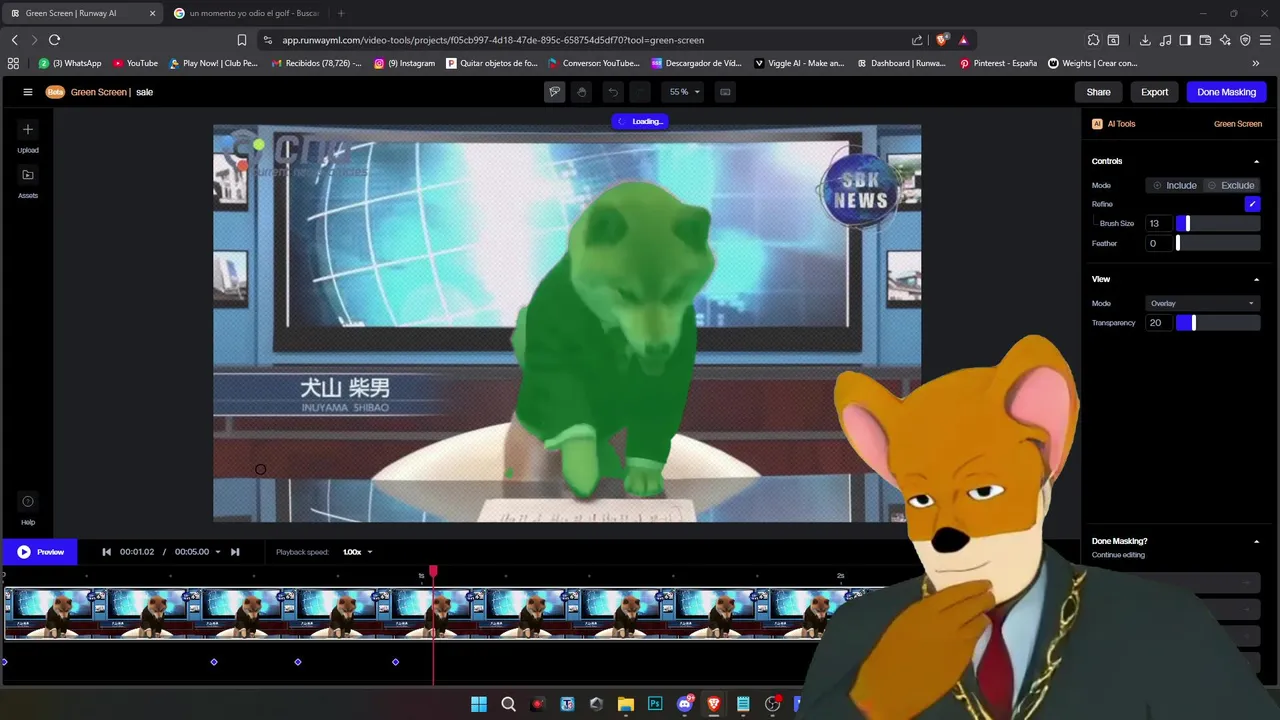Open the 55% zoom level dropdown
This screenshot has width=1280, height=720.
pyautogui.click(x=685, y=92)
